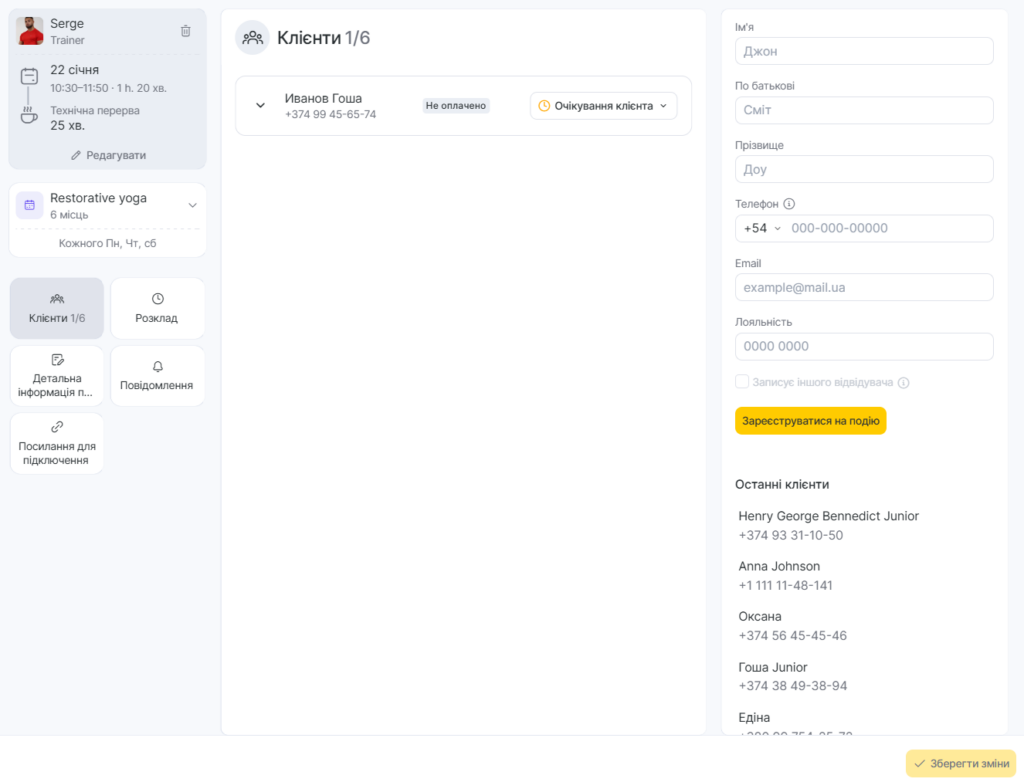This screenshot has height=782, width=1024.
Task: Click the clock icon in status dropdown
Action: pos(544,106)
